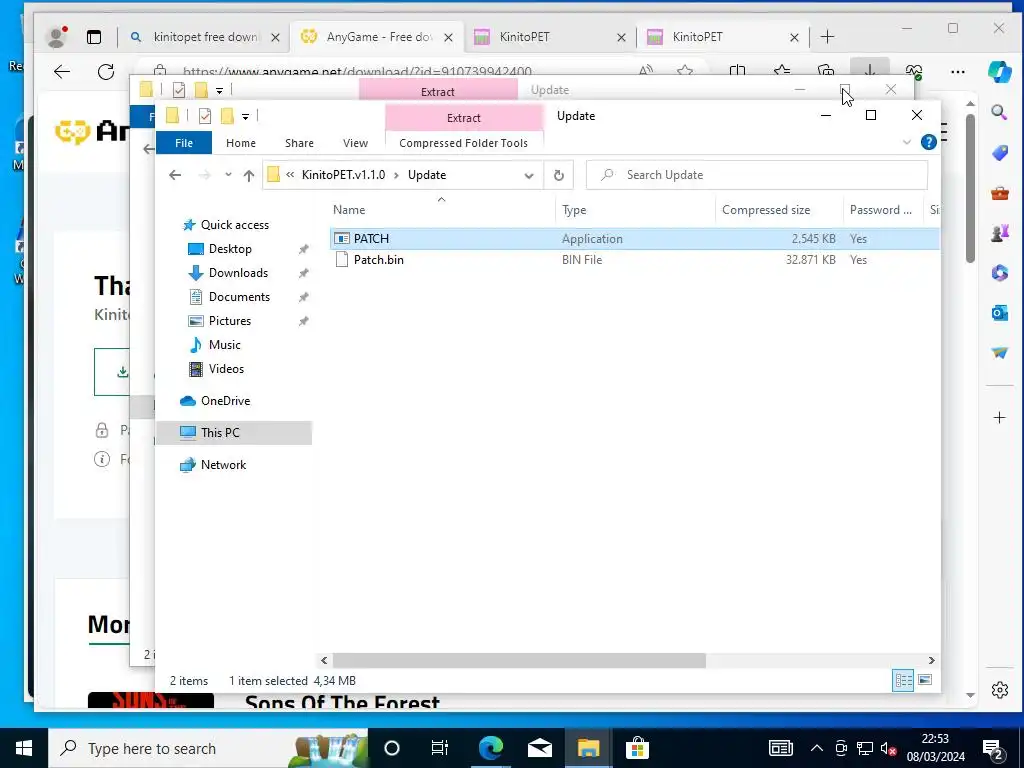
Task: Switch to the Home ribbon tab
Action: (240, 143)
